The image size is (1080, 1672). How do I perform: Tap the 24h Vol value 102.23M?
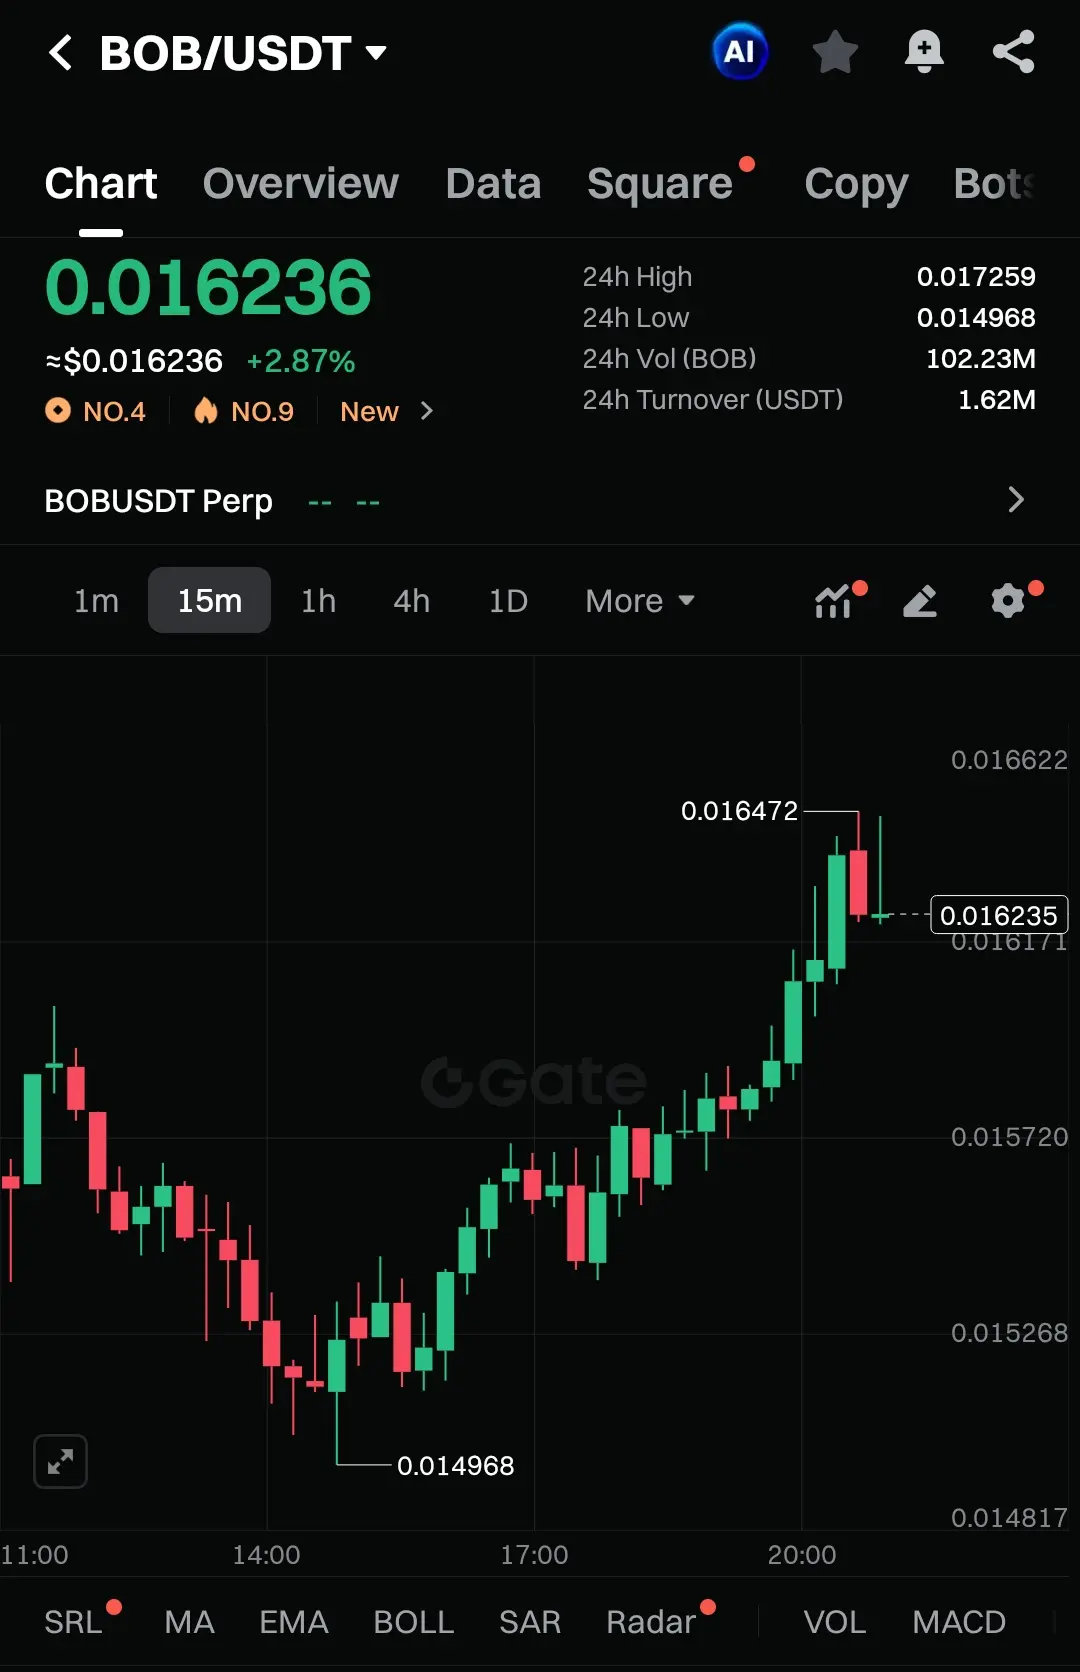[x=981, y=359]
